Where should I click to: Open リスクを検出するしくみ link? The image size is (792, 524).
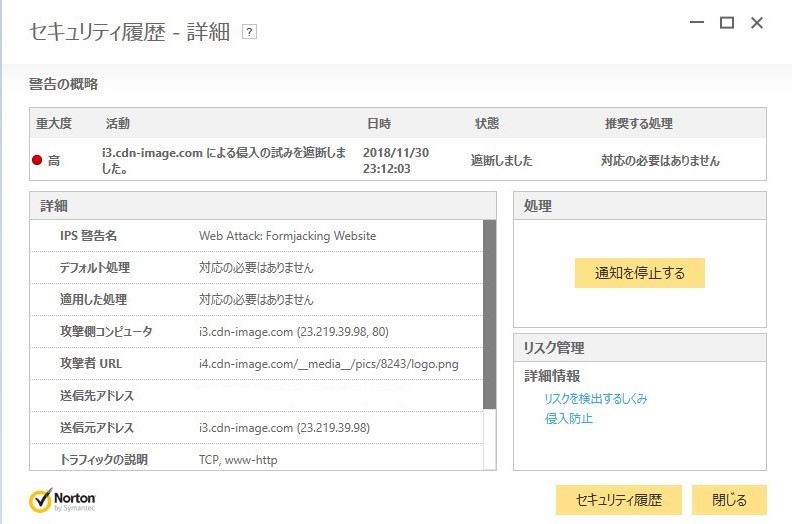click(596, 398)
